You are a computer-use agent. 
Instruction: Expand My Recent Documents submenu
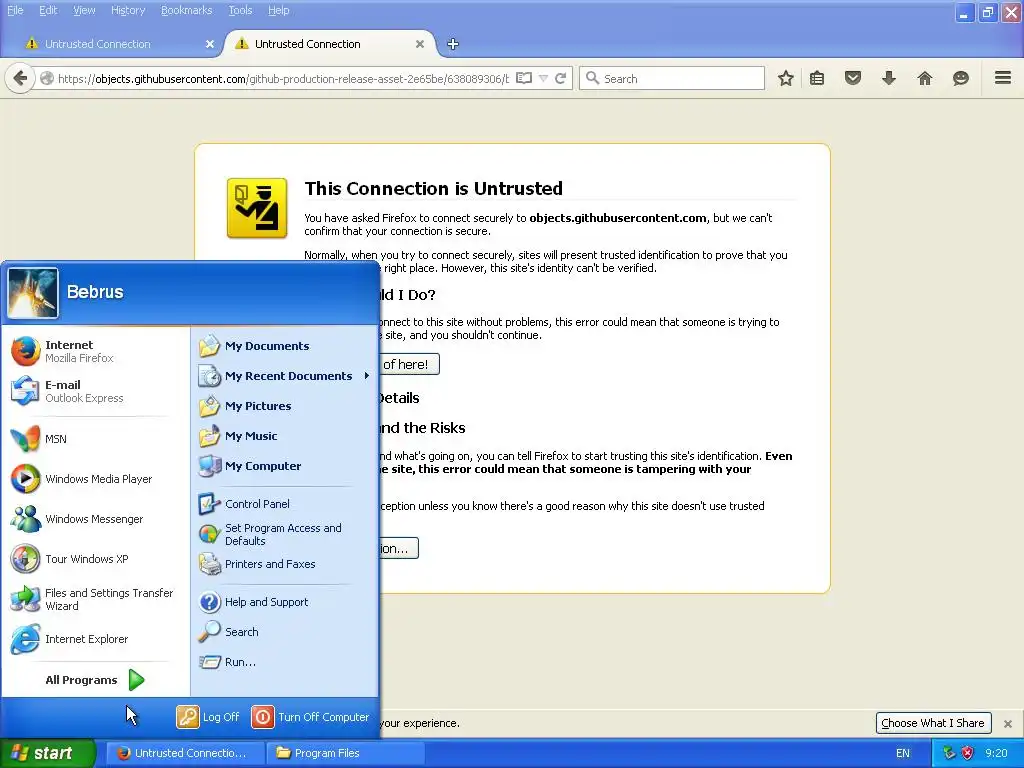pos(284,376)
